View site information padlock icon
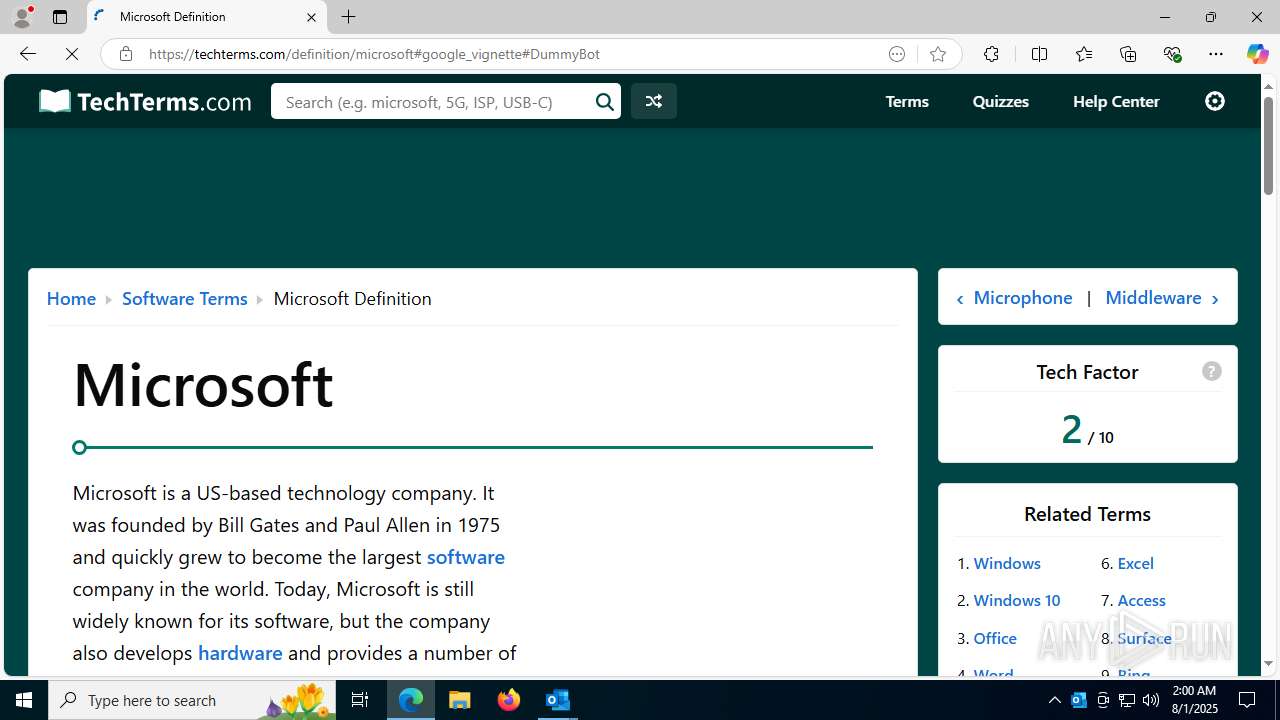The width and height of the screenshot is (1280, 720). point(125,54)
